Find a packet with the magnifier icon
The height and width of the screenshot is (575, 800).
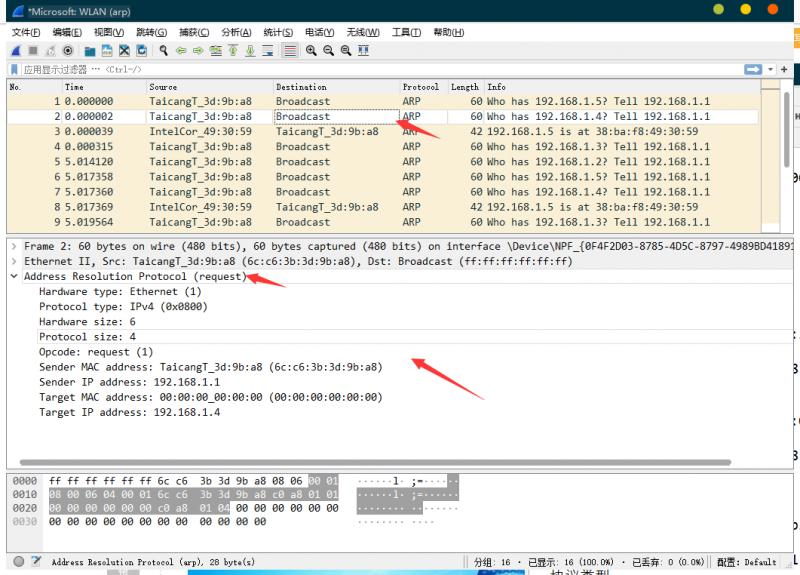click(163, 51)
